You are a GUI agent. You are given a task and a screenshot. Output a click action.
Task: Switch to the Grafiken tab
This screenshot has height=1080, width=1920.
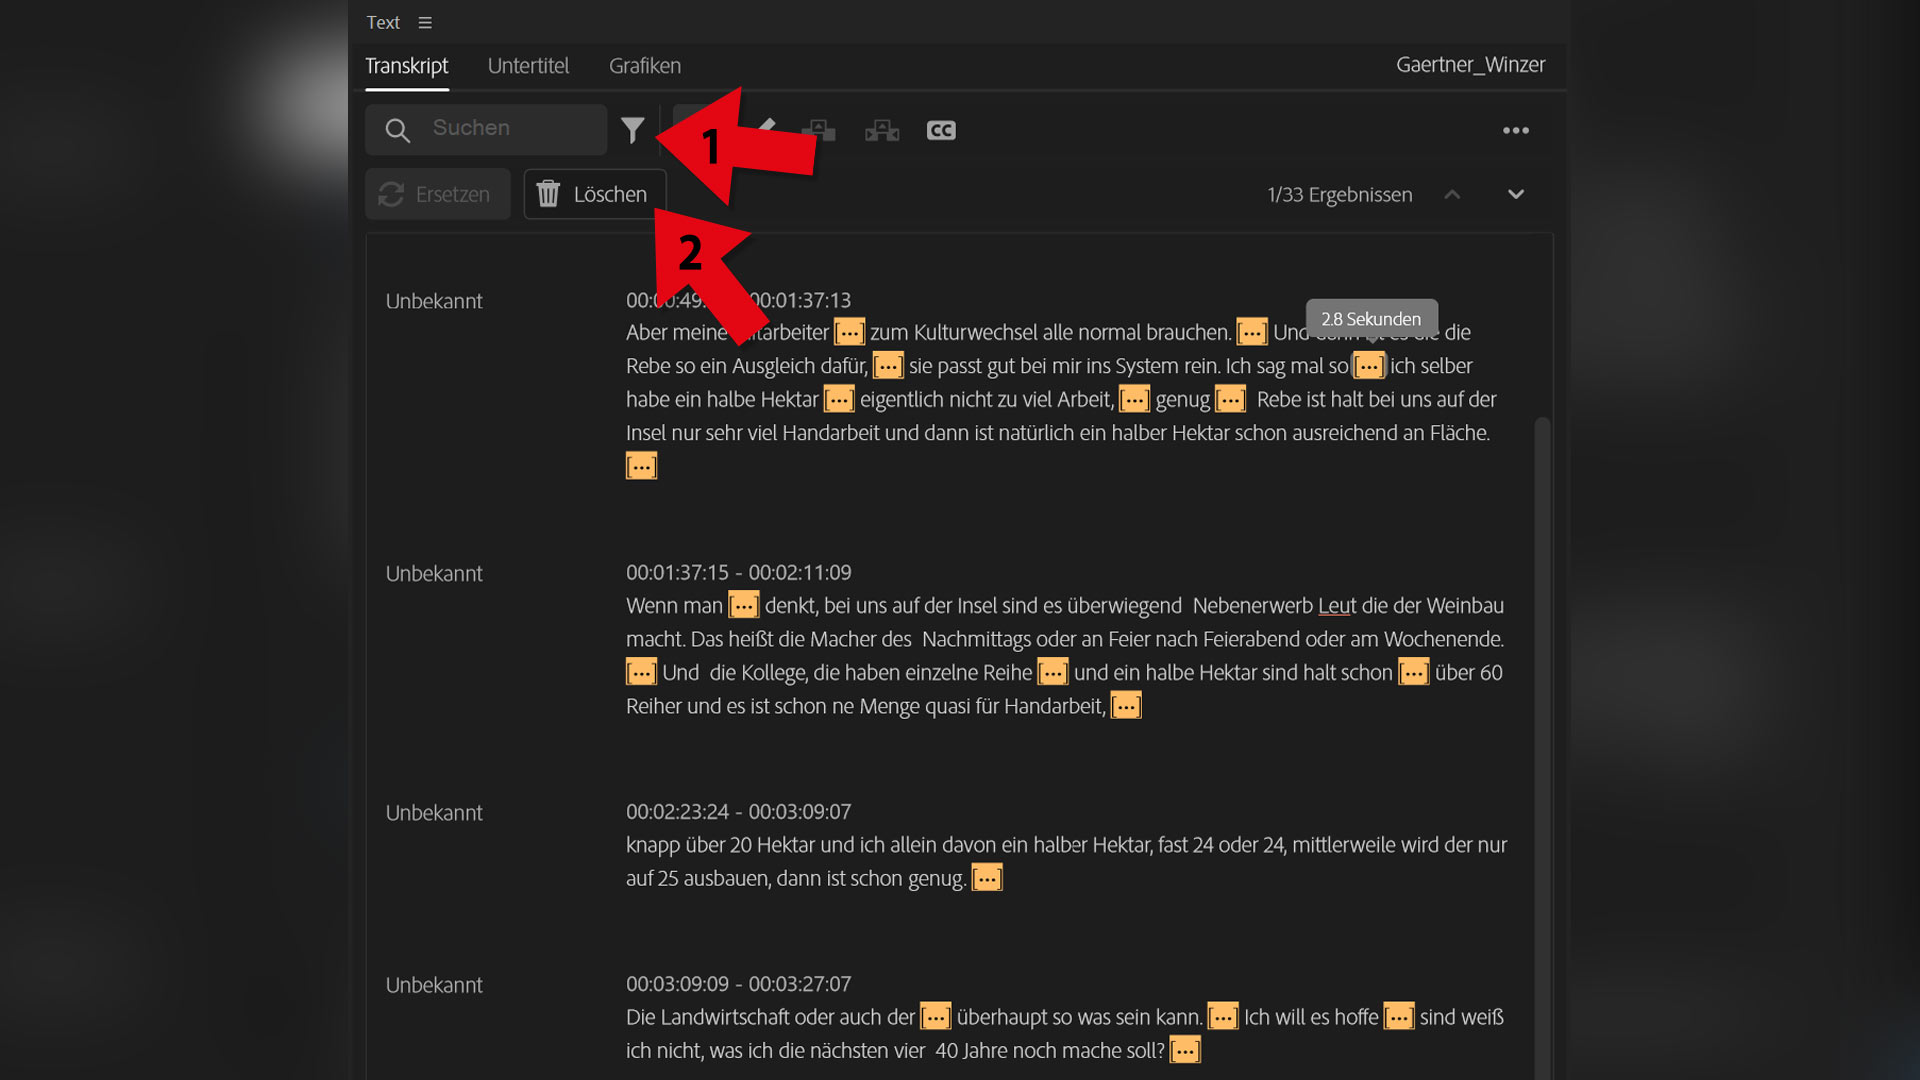coord(645,66)
